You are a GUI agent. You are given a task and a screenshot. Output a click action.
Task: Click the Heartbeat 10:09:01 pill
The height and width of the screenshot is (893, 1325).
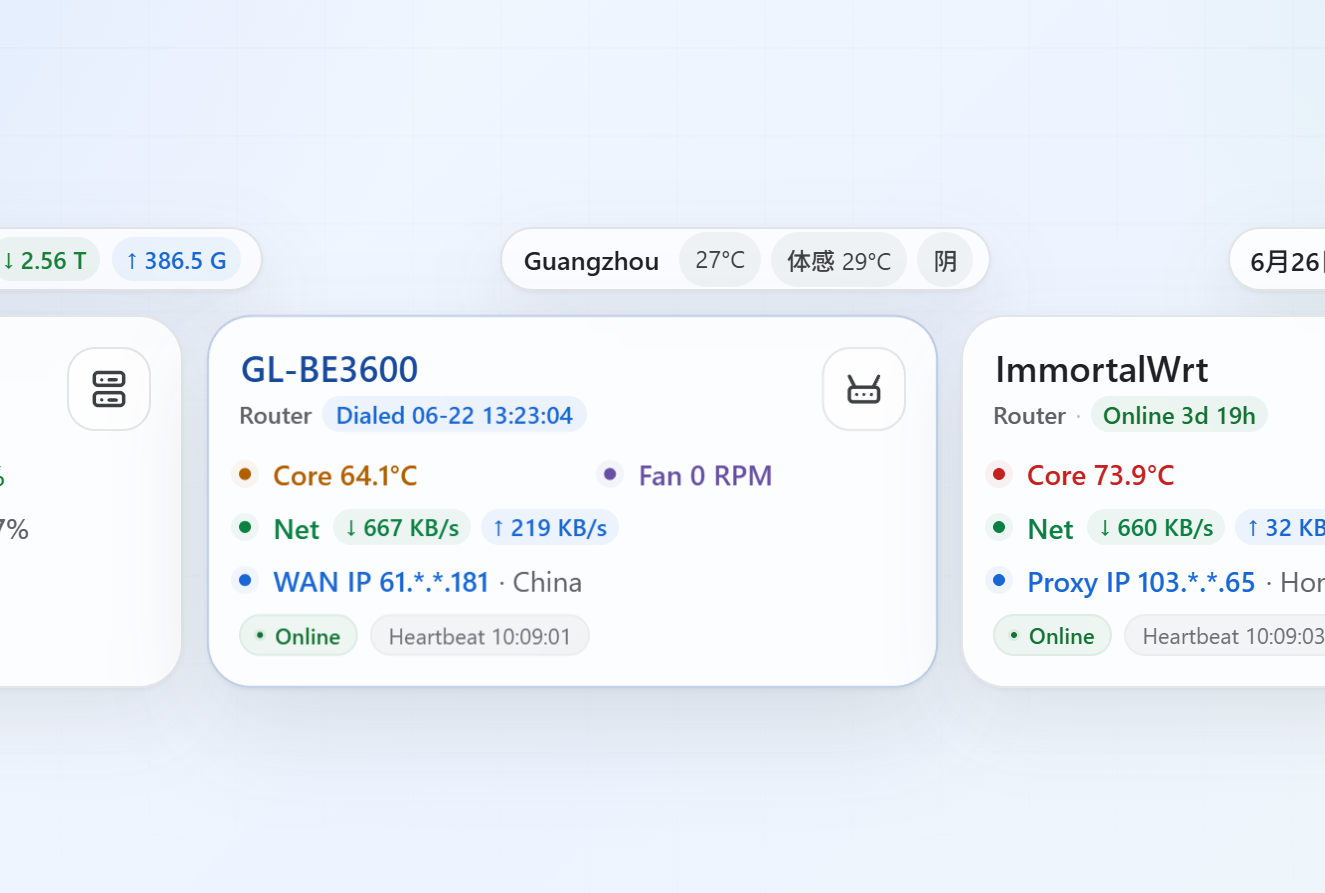coord(480,636)
